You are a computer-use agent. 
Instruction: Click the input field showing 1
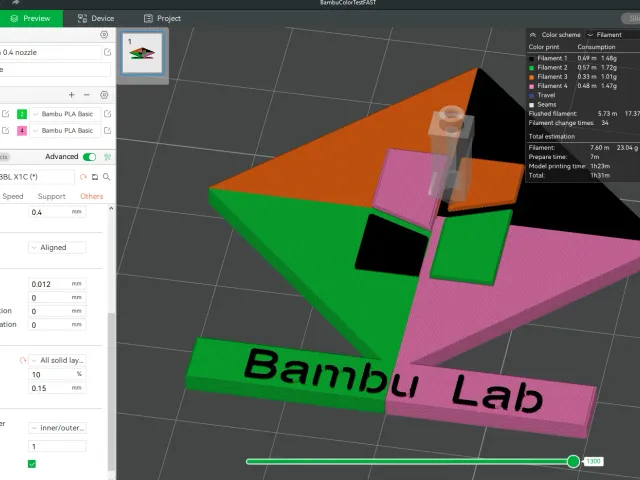pos(57,447)
